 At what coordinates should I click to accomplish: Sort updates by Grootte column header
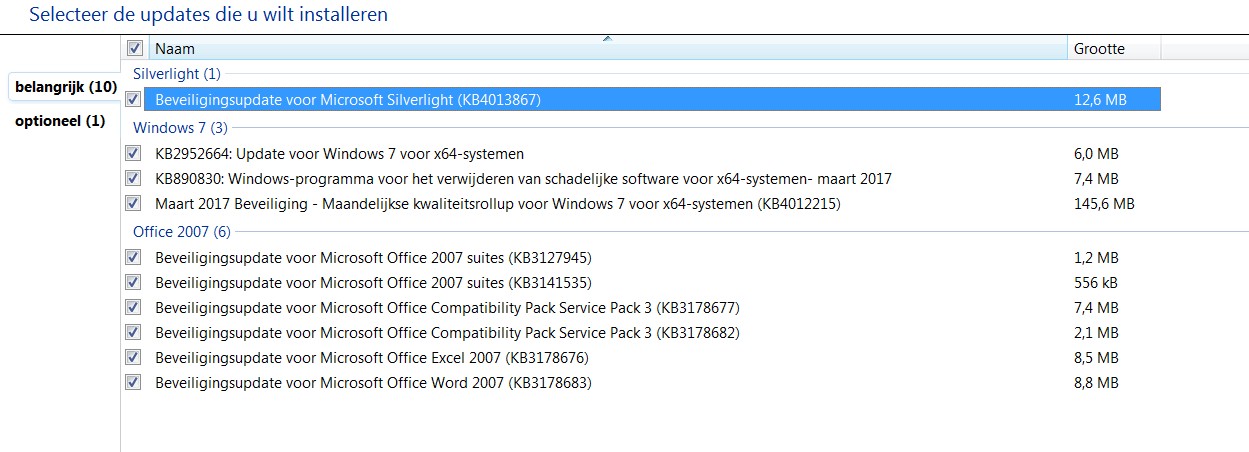(1114, 48)
